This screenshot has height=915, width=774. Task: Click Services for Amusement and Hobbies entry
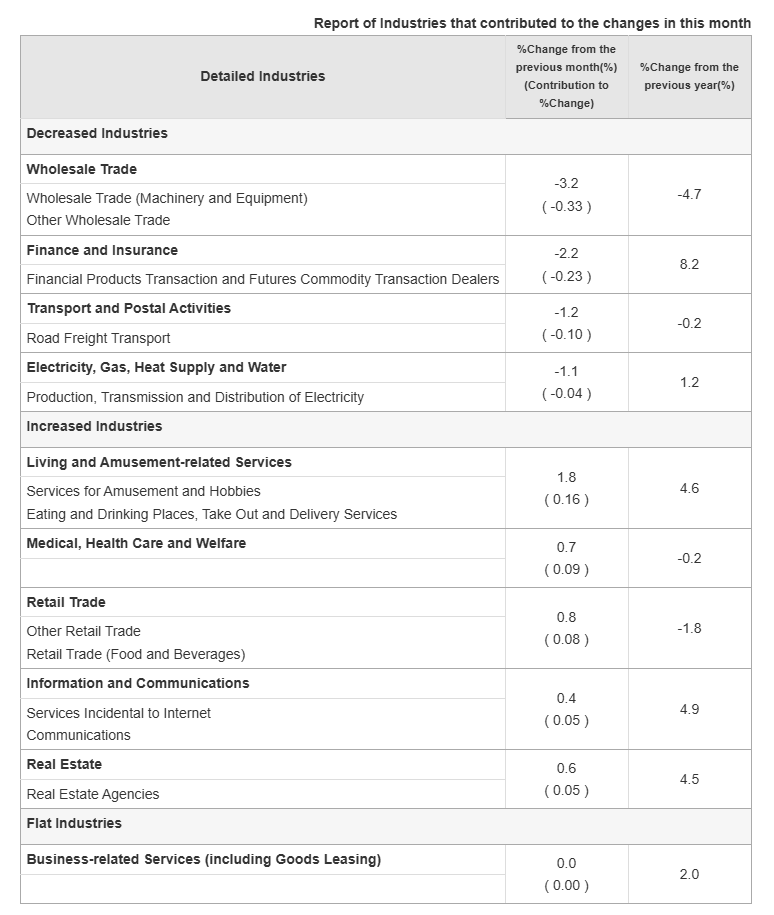click(143, 491)
